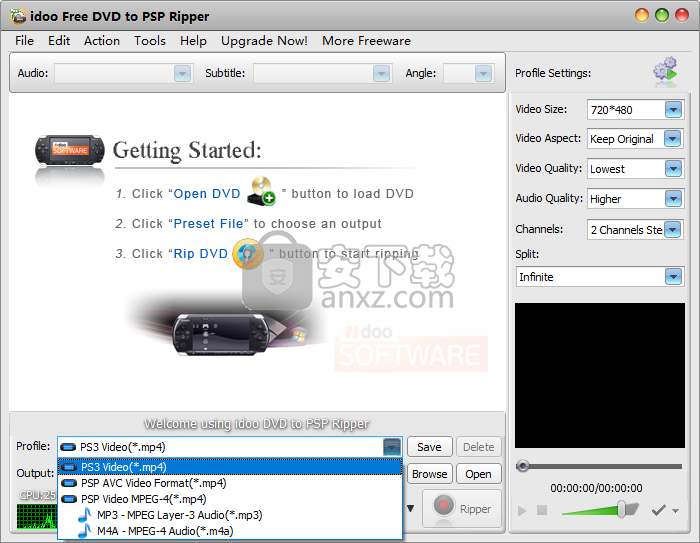Click the idoo app icon in title bar
This screenshot has height=543, width=700.
[18, 17]
